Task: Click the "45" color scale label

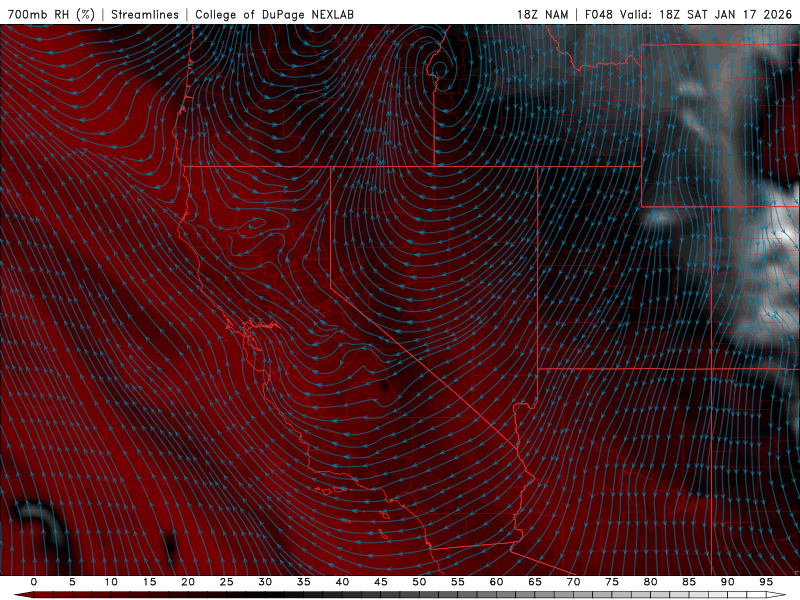Action: [381, 582]
